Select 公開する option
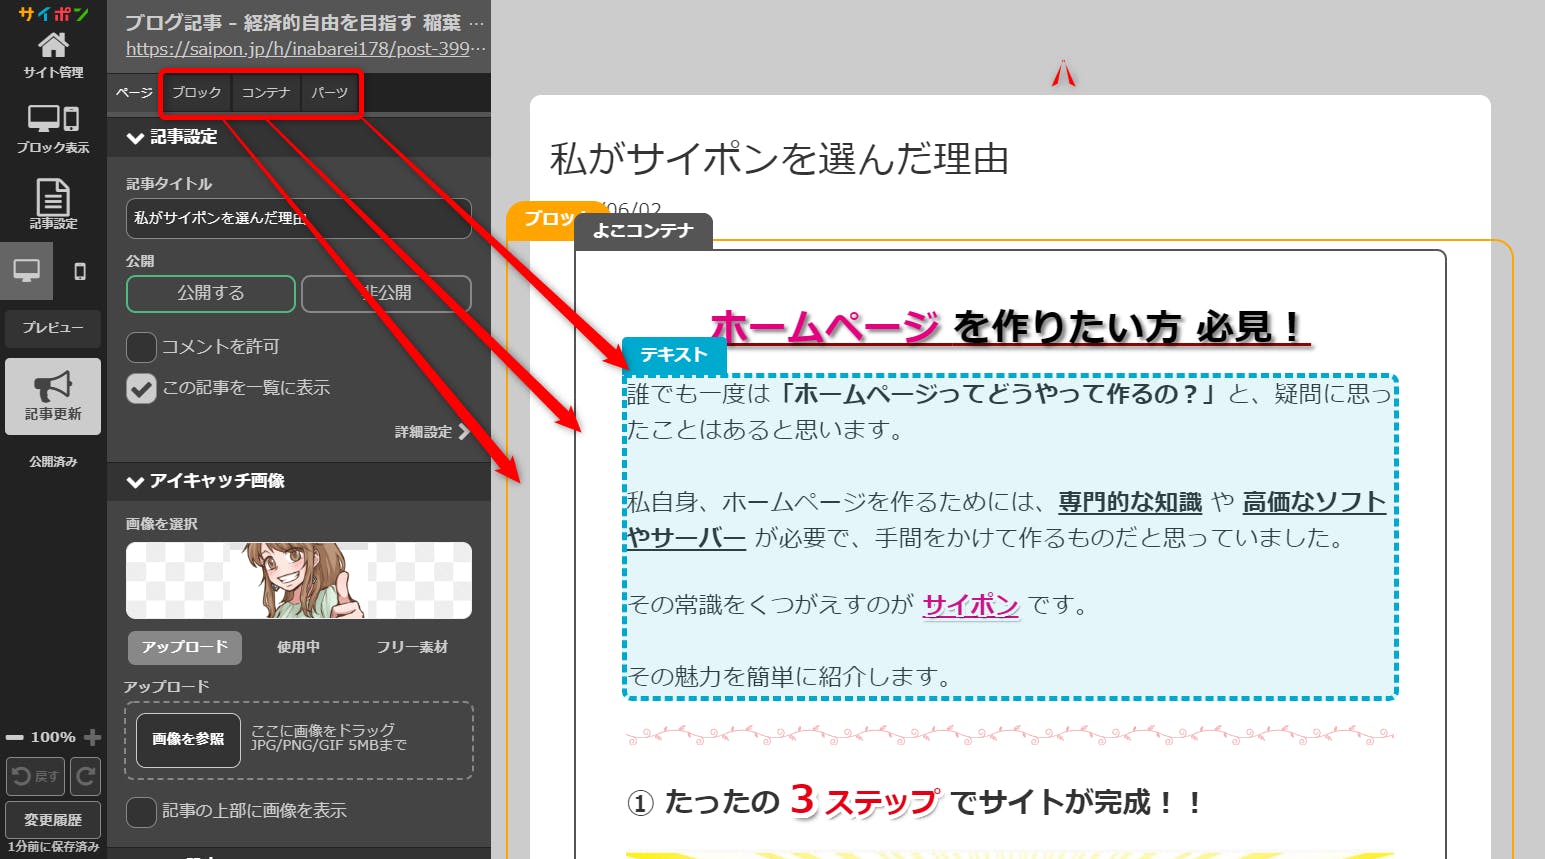This screenshot has width=1545, height=859. coord(211,293)
